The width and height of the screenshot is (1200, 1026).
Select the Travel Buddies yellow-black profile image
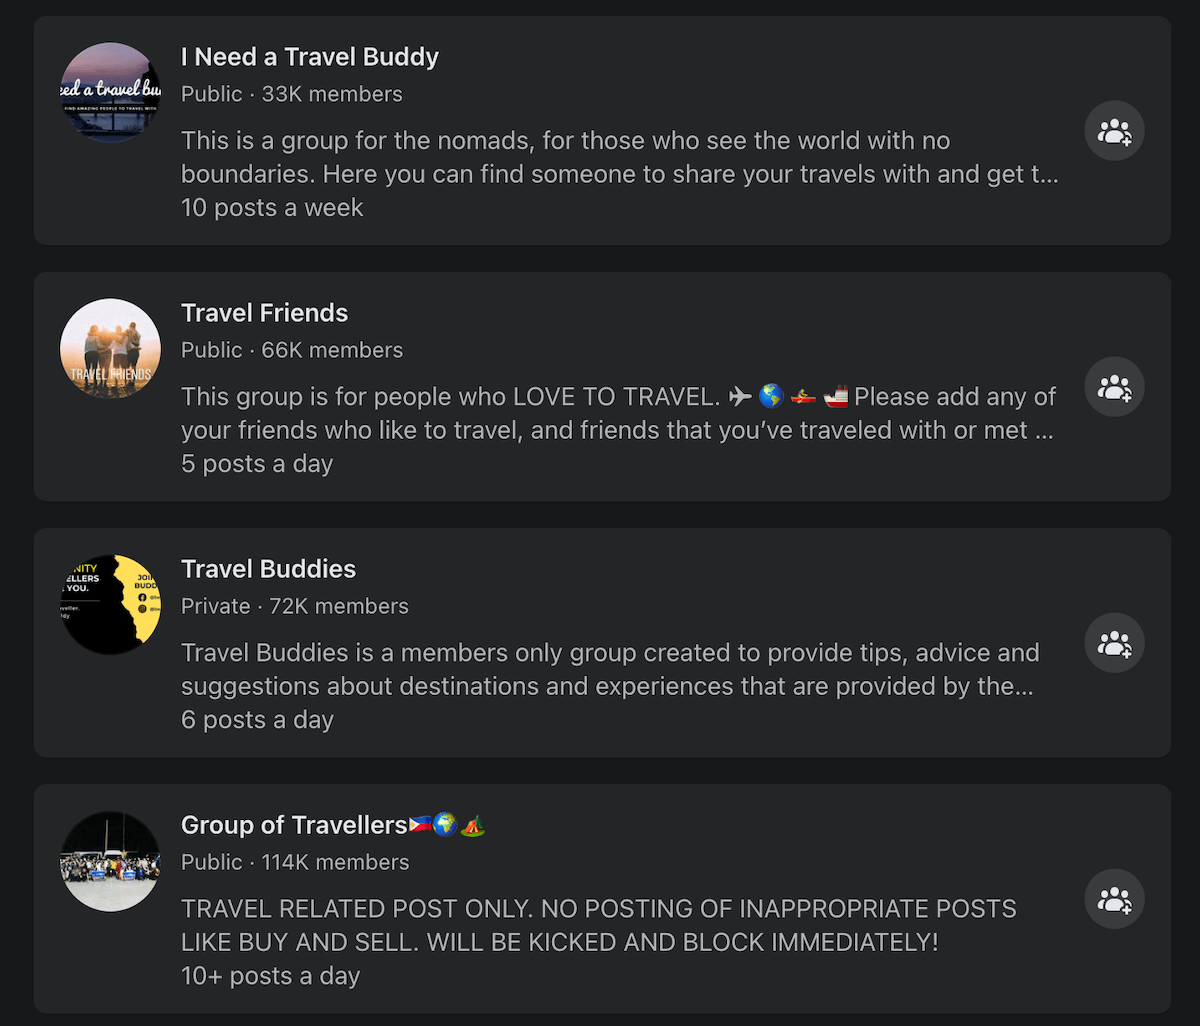111,604
